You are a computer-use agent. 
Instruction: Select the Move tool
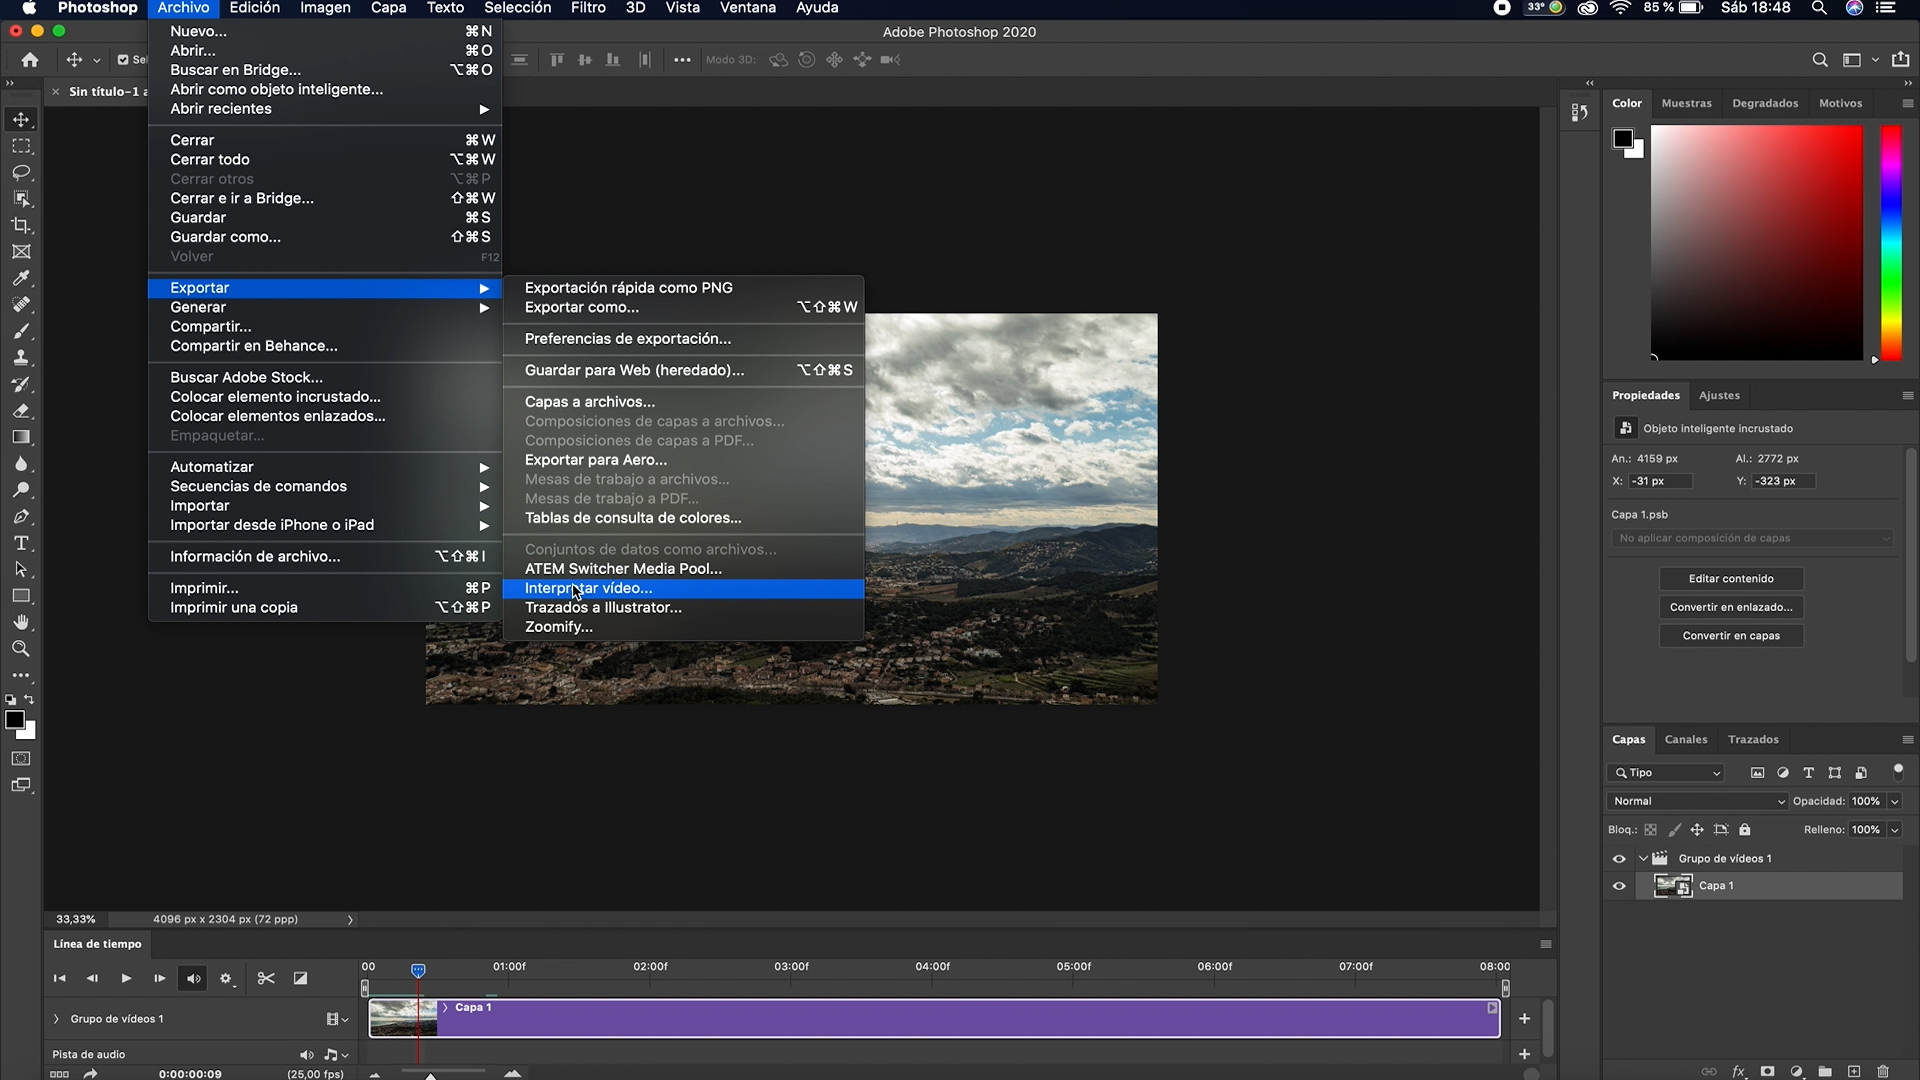coord(21,119)
